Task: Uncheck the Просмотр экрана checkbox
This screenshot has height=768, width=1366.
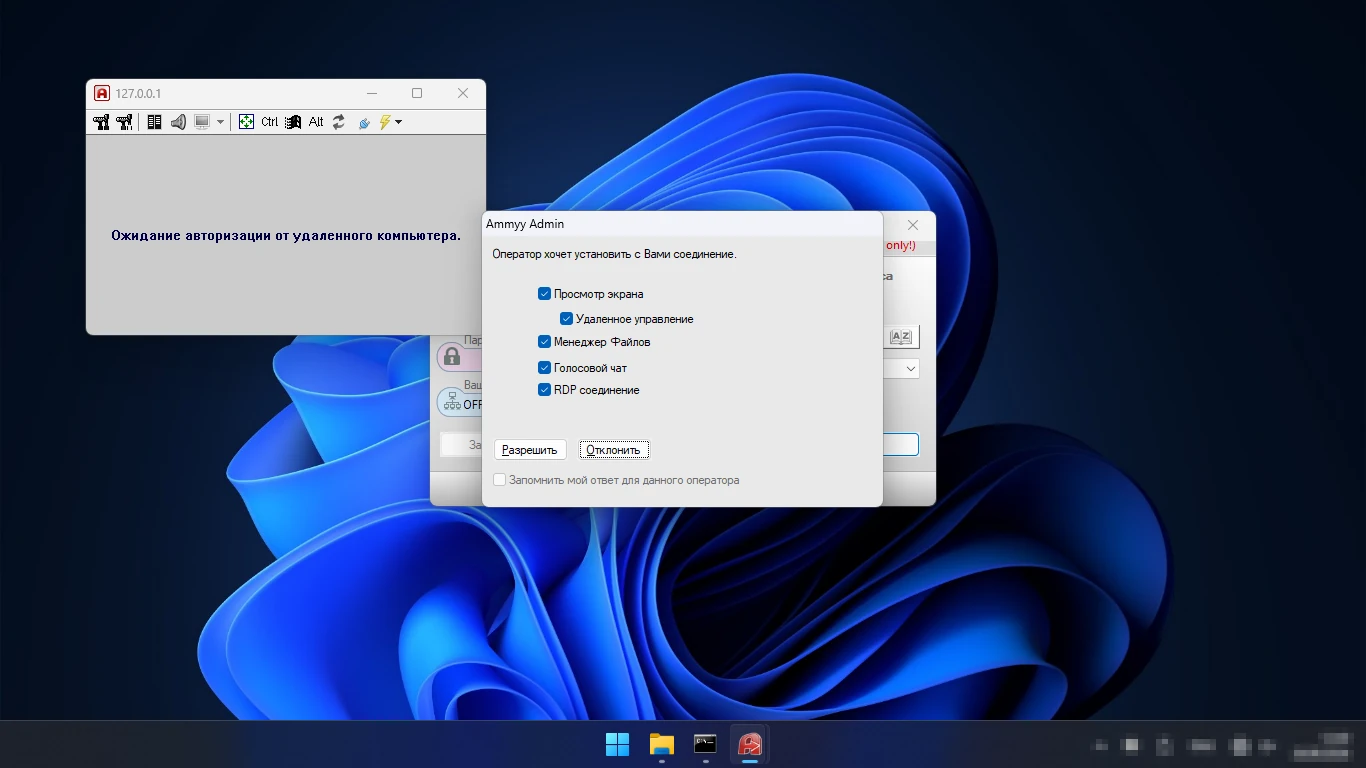Action: coord(544,294)
